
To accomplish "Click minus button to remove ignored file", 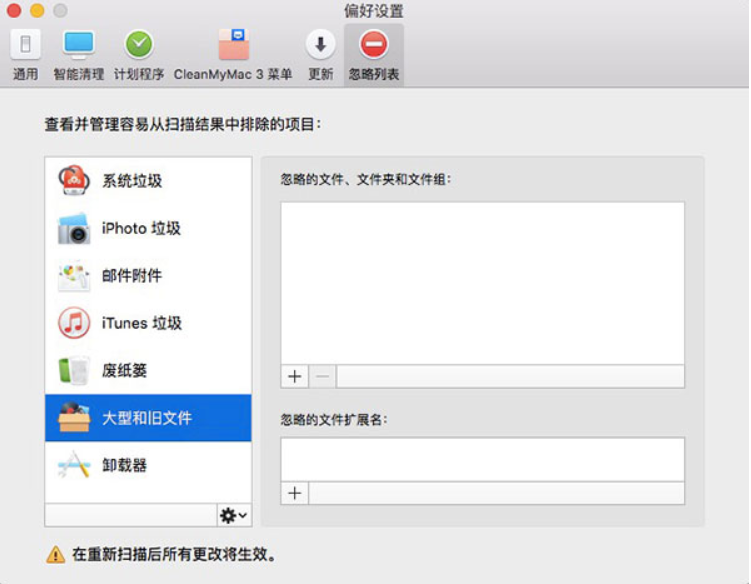I will coord(322,377).
